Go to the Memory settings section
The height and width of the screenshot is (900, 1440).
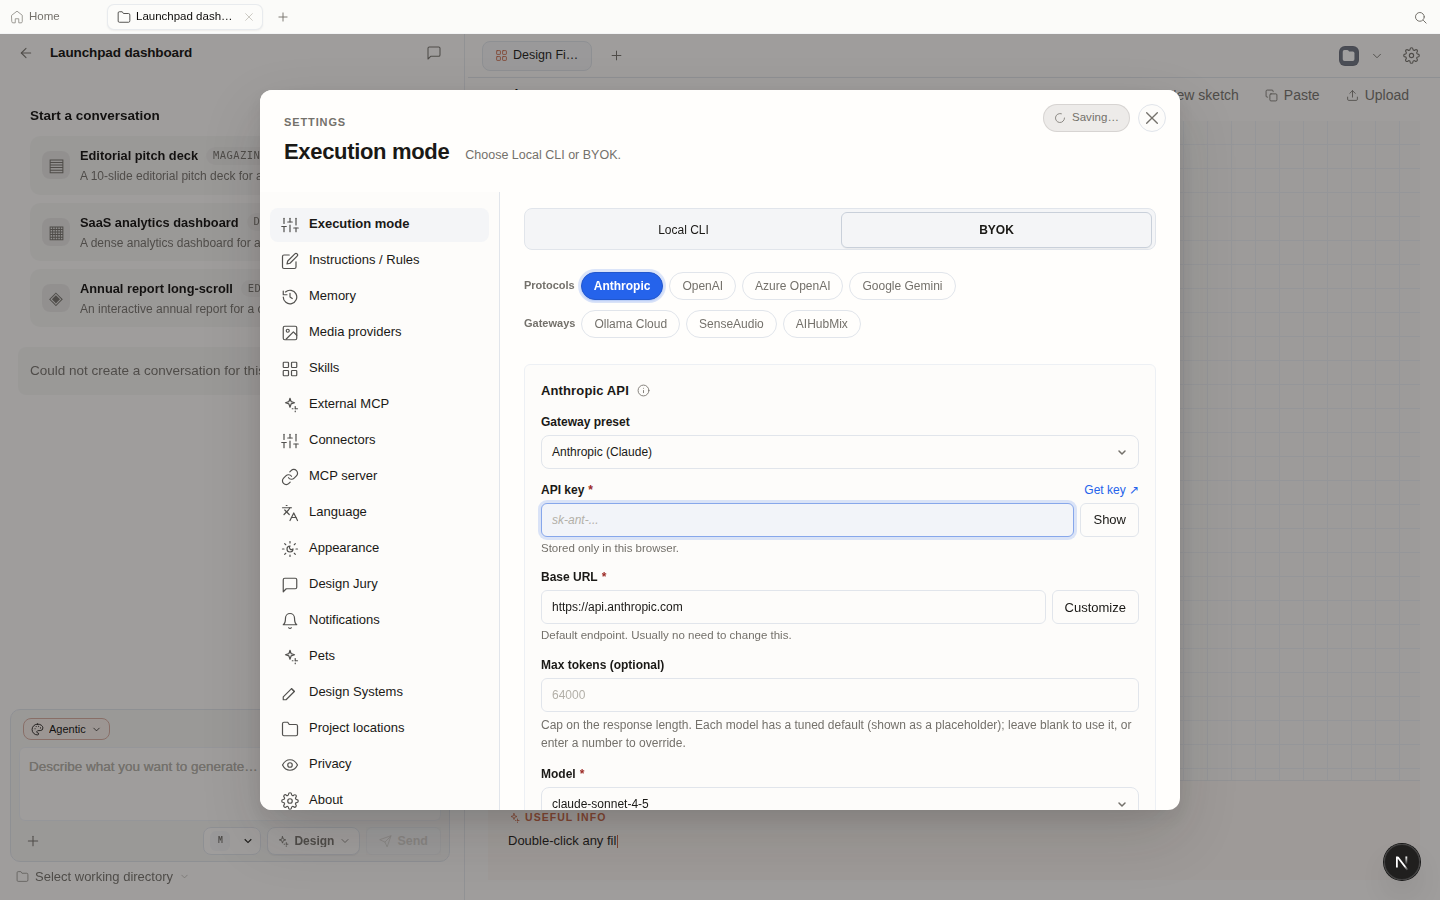coord(379,296)
